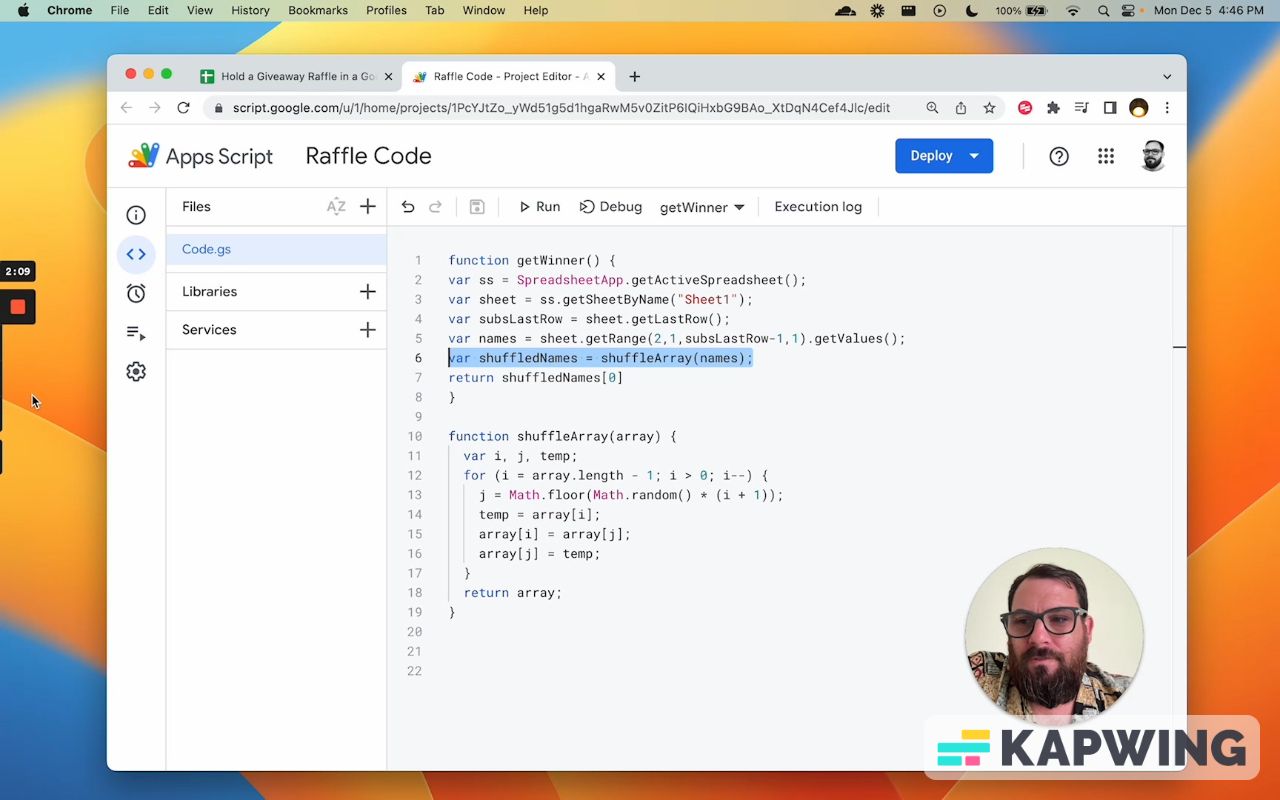Open the Profiles menu
Viewport: 1280px width, 800px height.
[386, 10]
